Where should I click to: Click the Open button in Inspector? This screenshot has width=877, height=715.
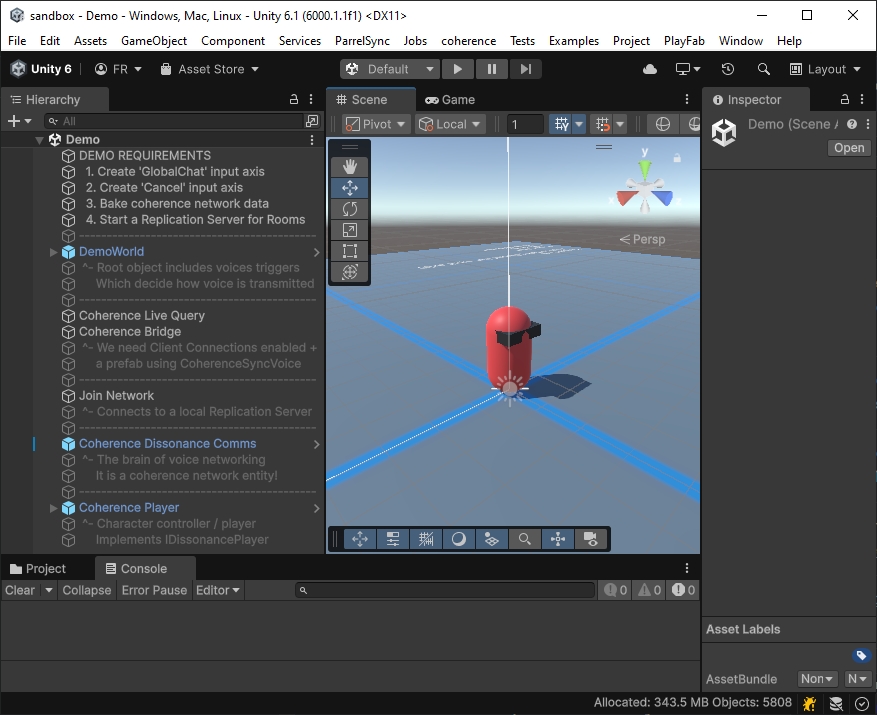(848, 148)
